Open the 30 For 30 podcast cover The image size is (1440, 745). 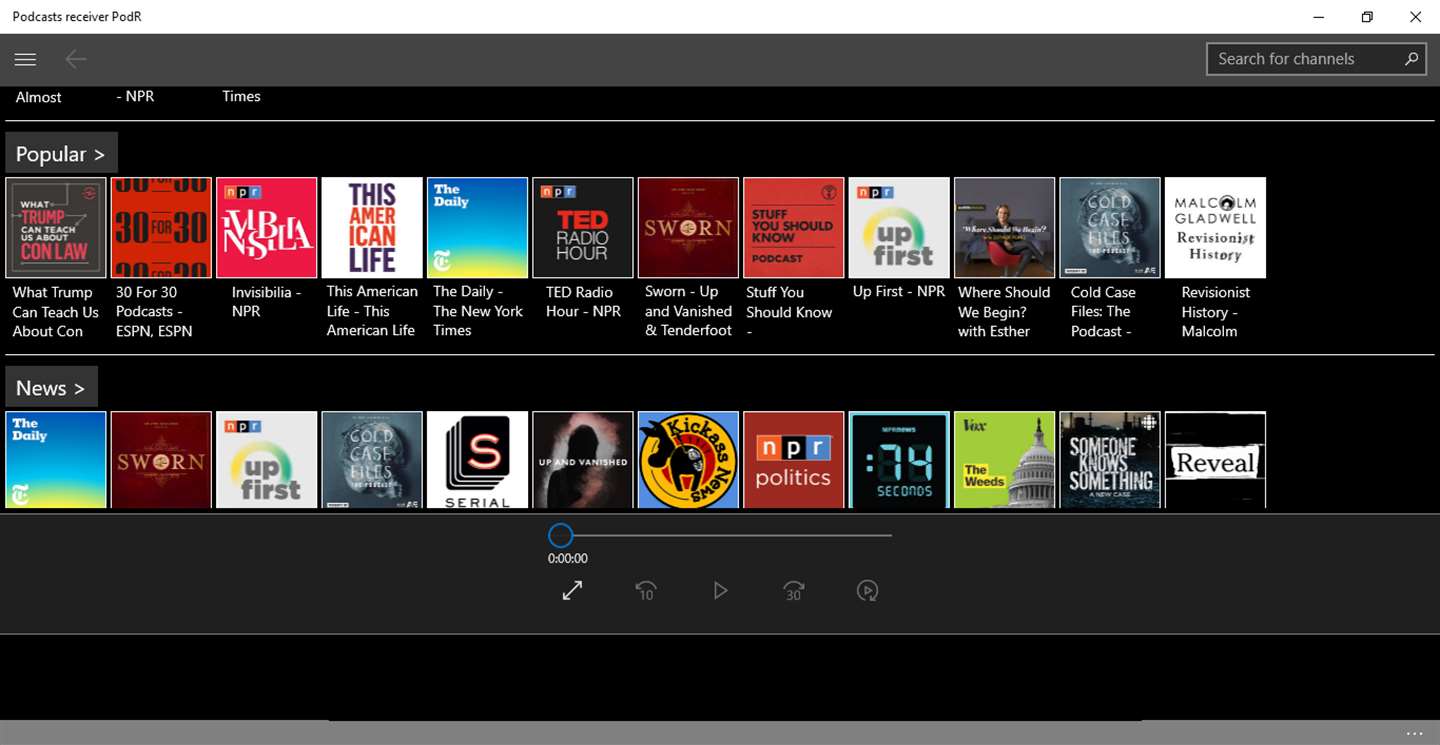[x=161, y=228]
